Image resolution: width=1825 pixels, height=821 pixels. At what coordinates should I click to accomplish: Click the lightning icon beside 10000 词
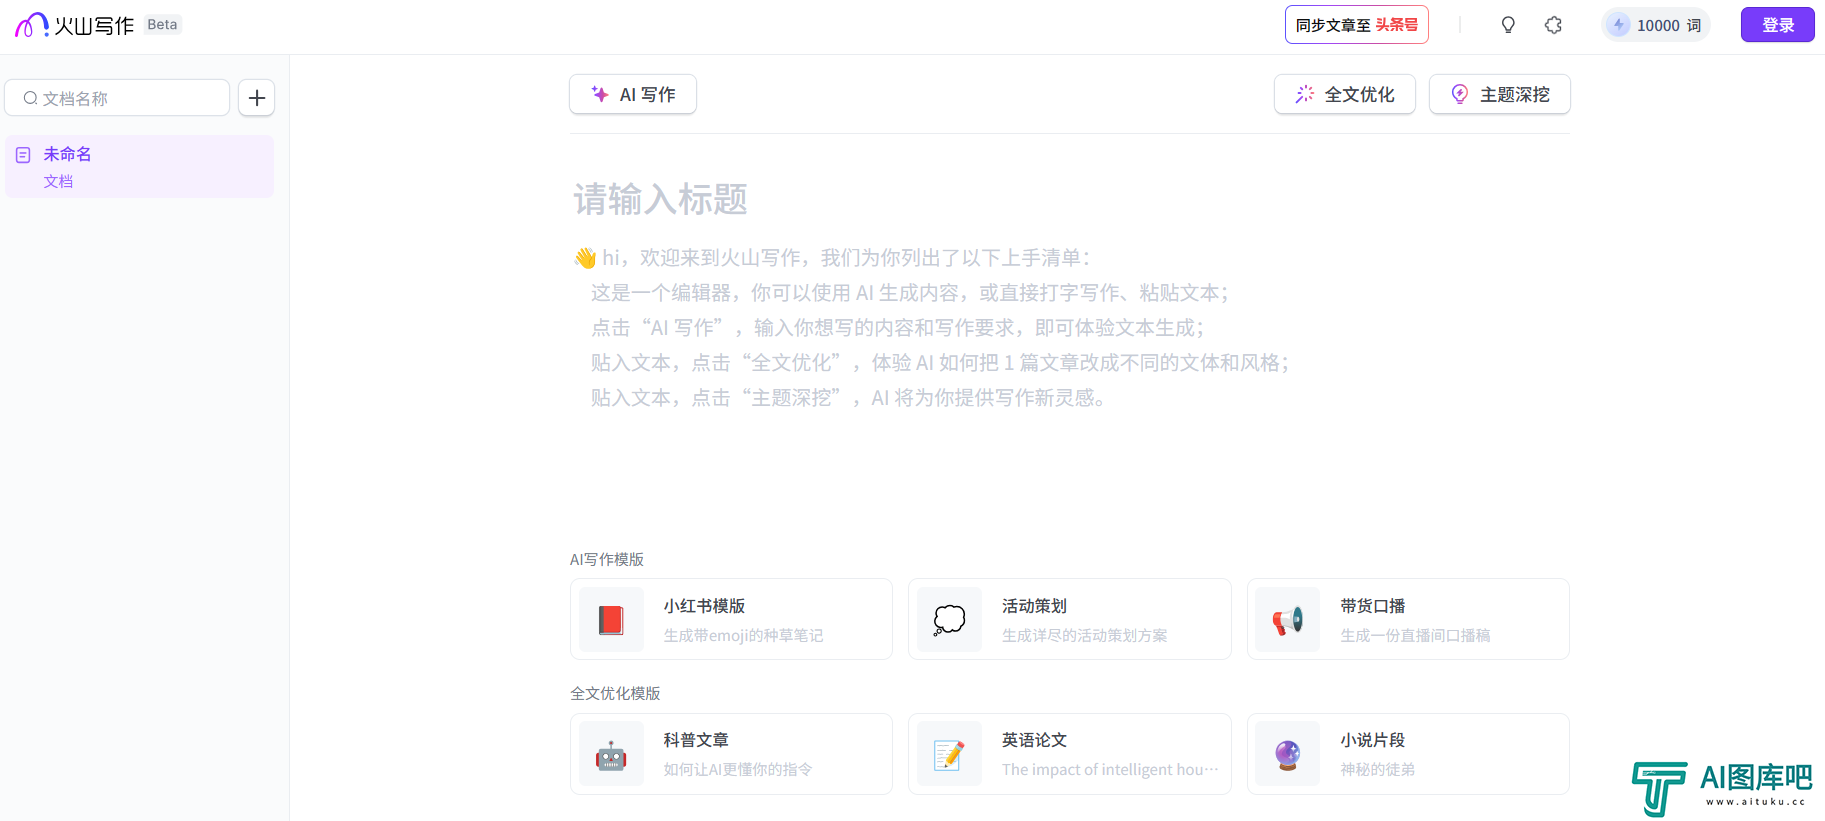[x=1619, y=25]
